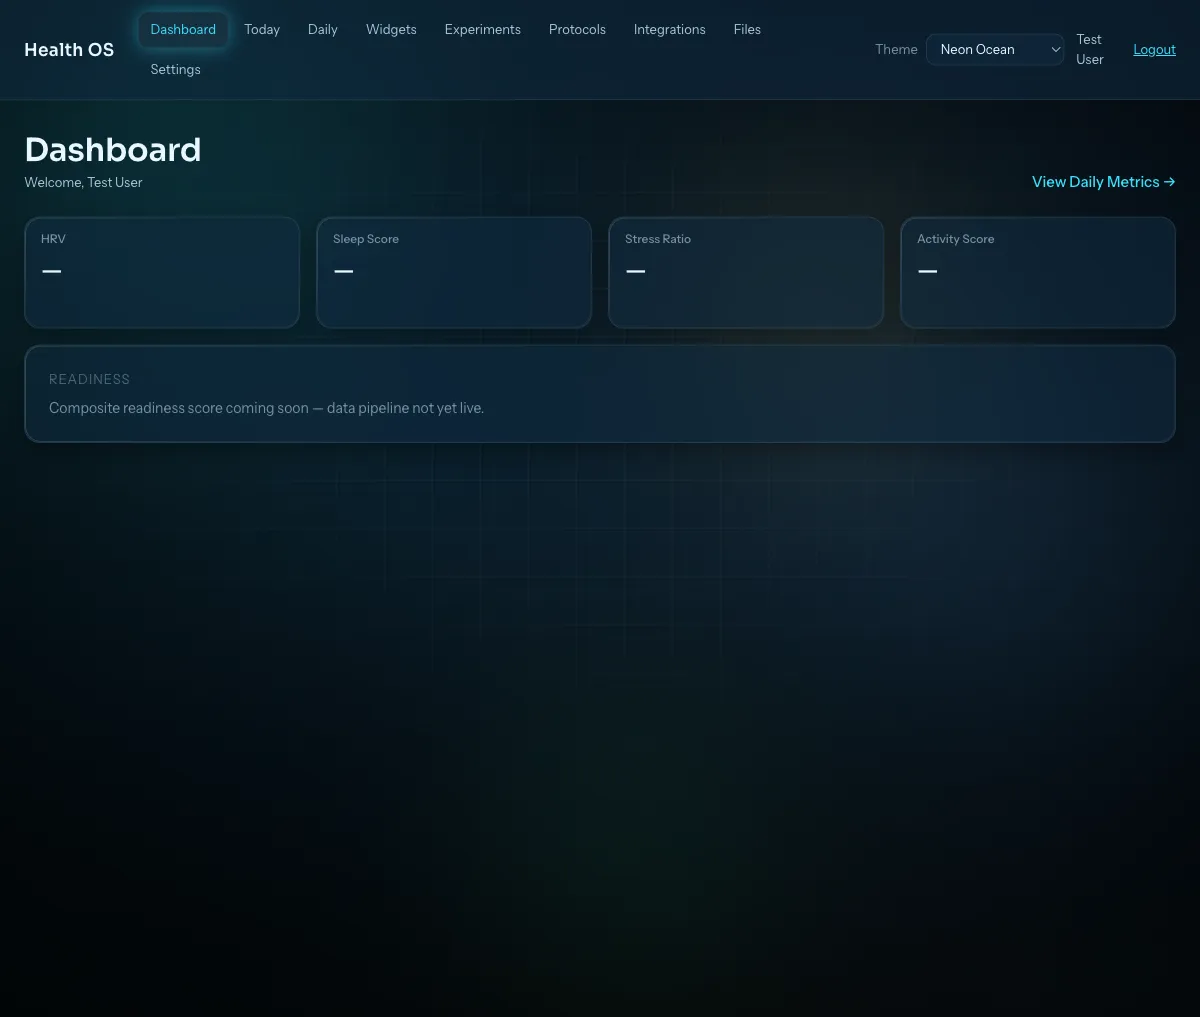Navigate to Settings
This screenshot has width=1200, height=1017.
click(175, 69)
